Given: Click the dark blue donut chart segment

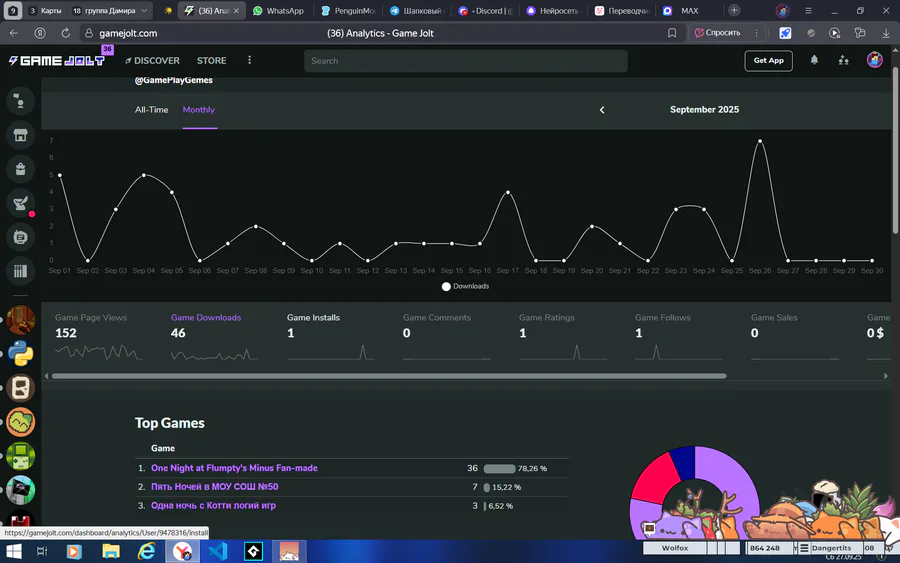Looking at the screenshot, I should pyautogui.click(x=683, y=462).
